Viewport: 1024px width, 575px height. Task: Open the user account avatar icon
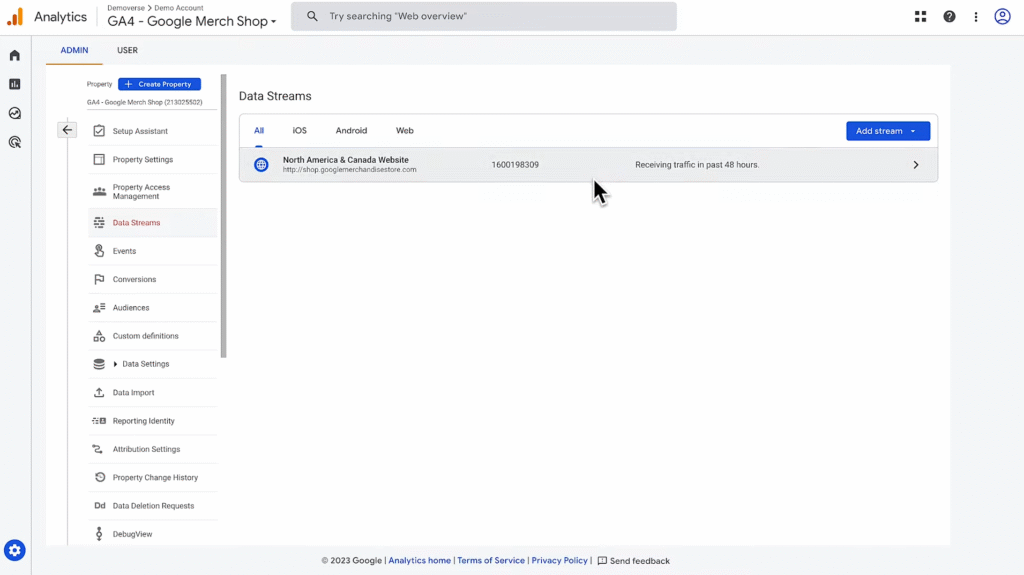pyautogui.click(x=1002, y=16)
